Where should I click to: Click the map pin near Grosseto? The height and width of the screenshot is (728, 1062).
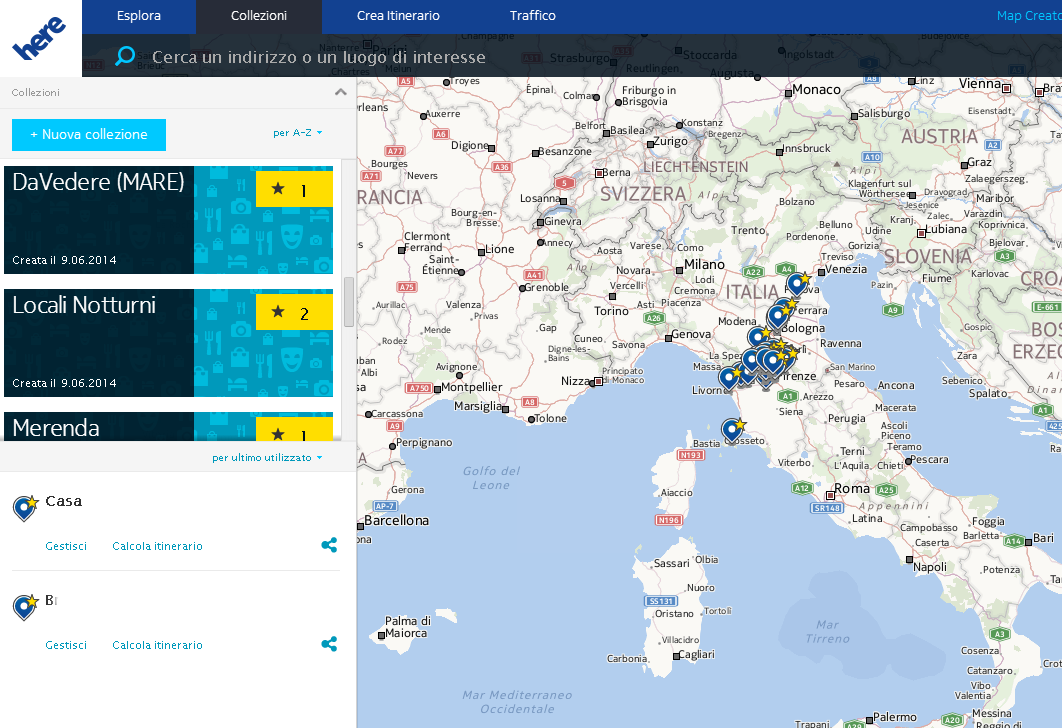[x=731, y=430]
